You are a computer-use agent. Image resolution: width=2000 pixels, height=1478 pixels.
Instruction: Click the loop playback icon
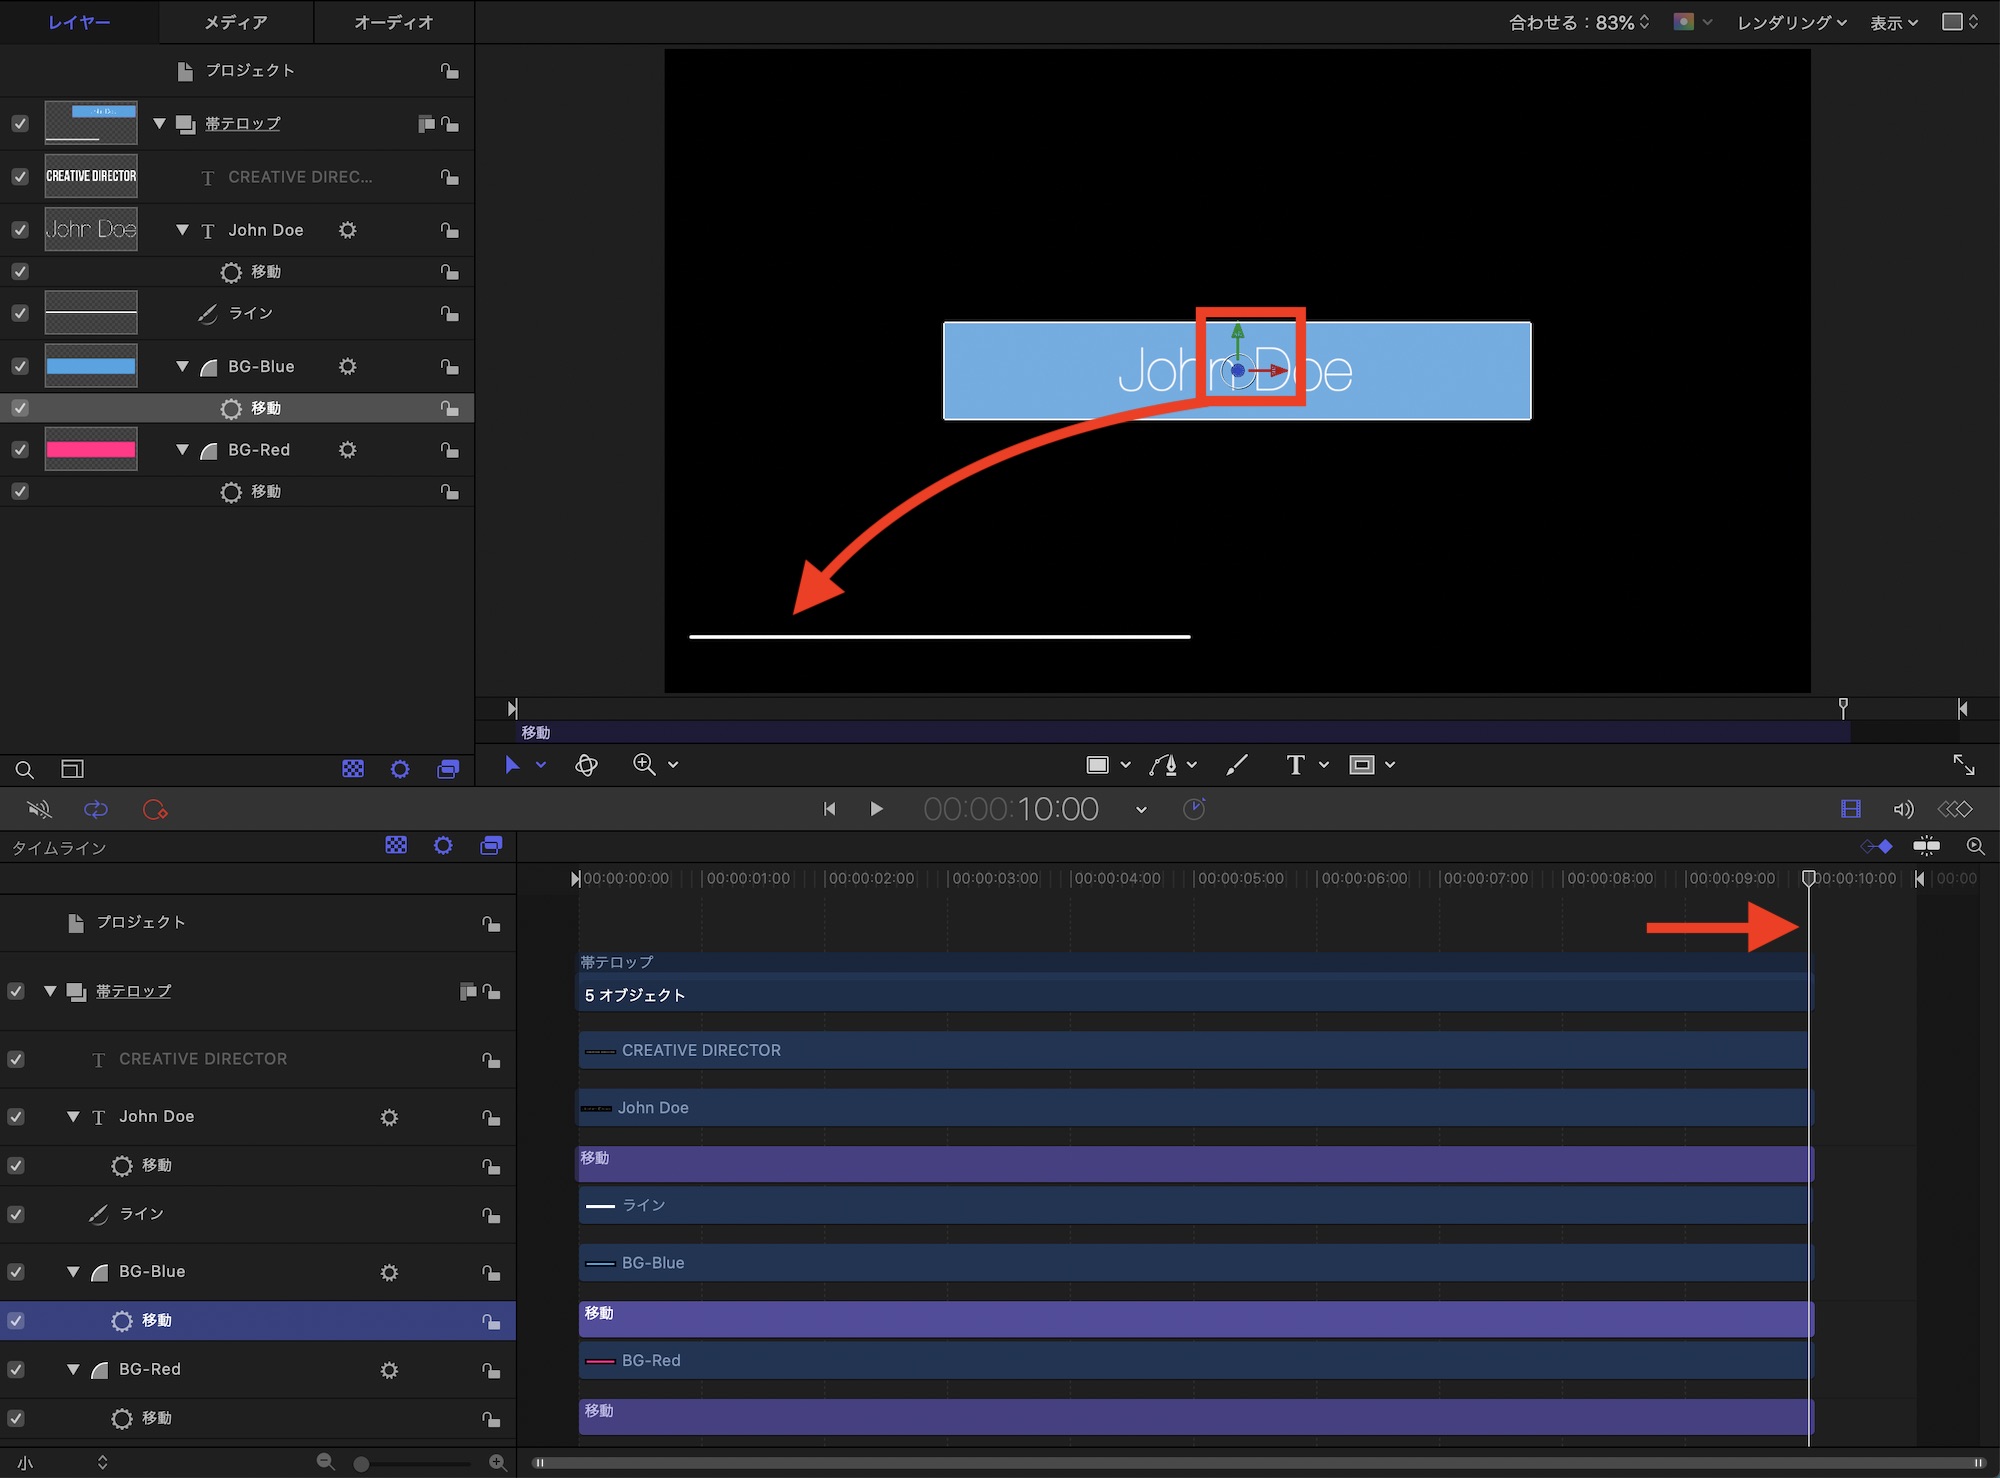tap(96, 809)
